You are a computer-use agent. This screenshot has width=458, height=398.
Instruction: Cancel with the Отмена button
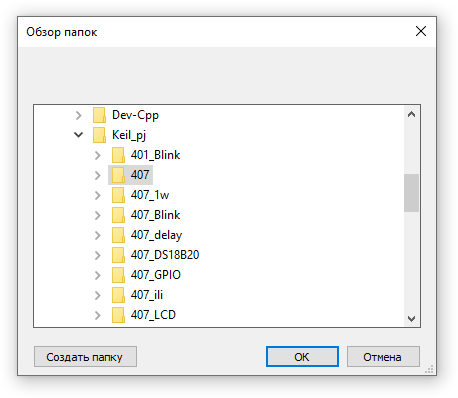[383, 357]
